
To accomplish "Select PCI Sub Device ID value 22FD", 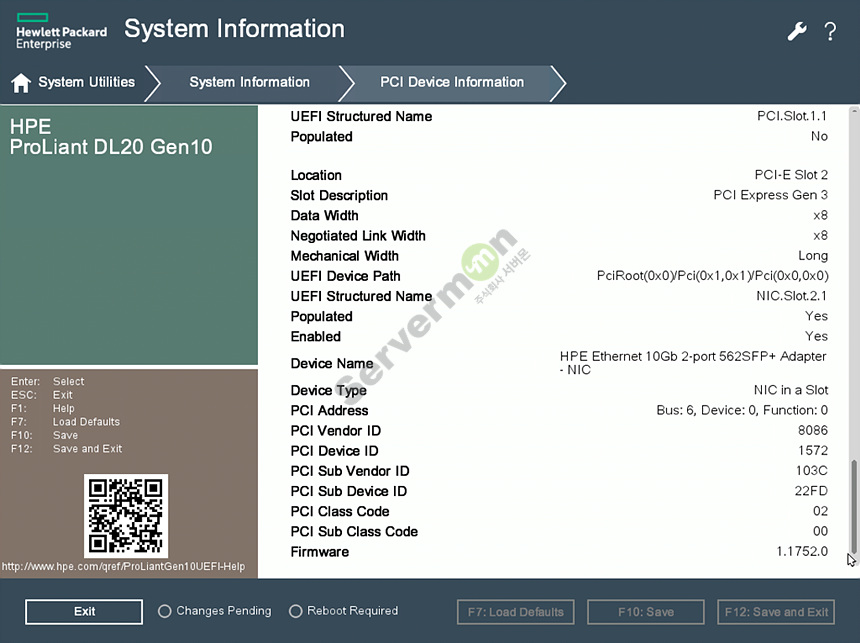I will coord(811,491).
